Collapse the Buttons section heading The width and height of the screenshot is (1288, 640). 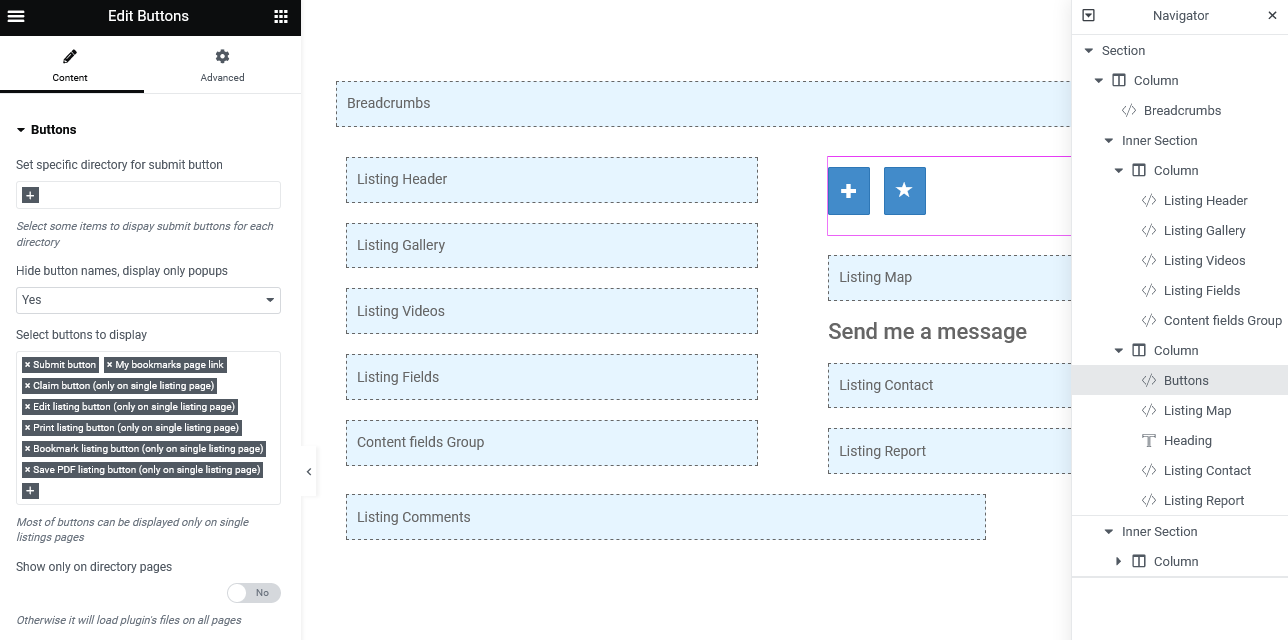click(x=46, y=130)
